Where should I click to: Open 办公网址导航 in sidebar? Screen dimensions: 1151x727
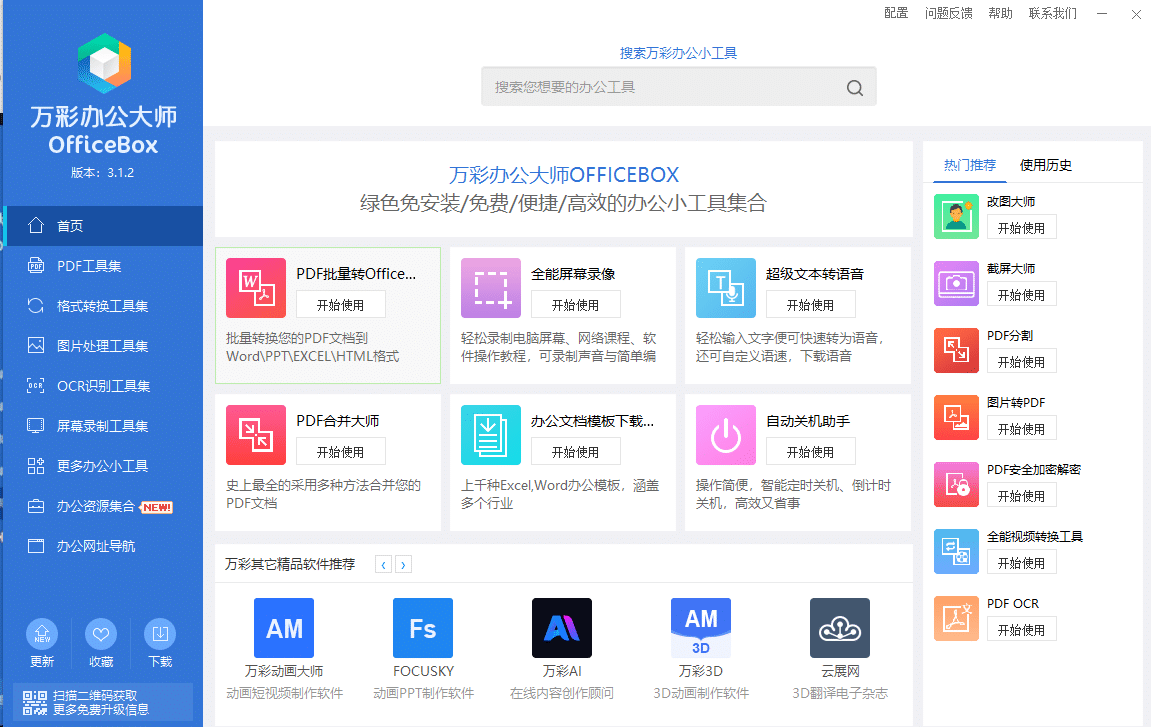[x=103, y=546]
